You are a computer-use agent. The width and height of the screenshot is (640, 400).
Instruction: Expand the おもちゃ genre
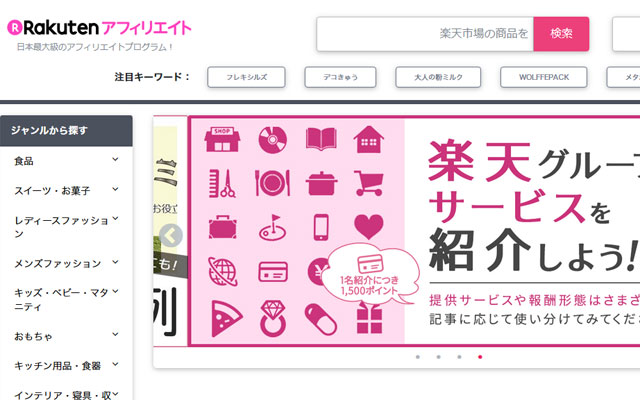coord(66,336)
